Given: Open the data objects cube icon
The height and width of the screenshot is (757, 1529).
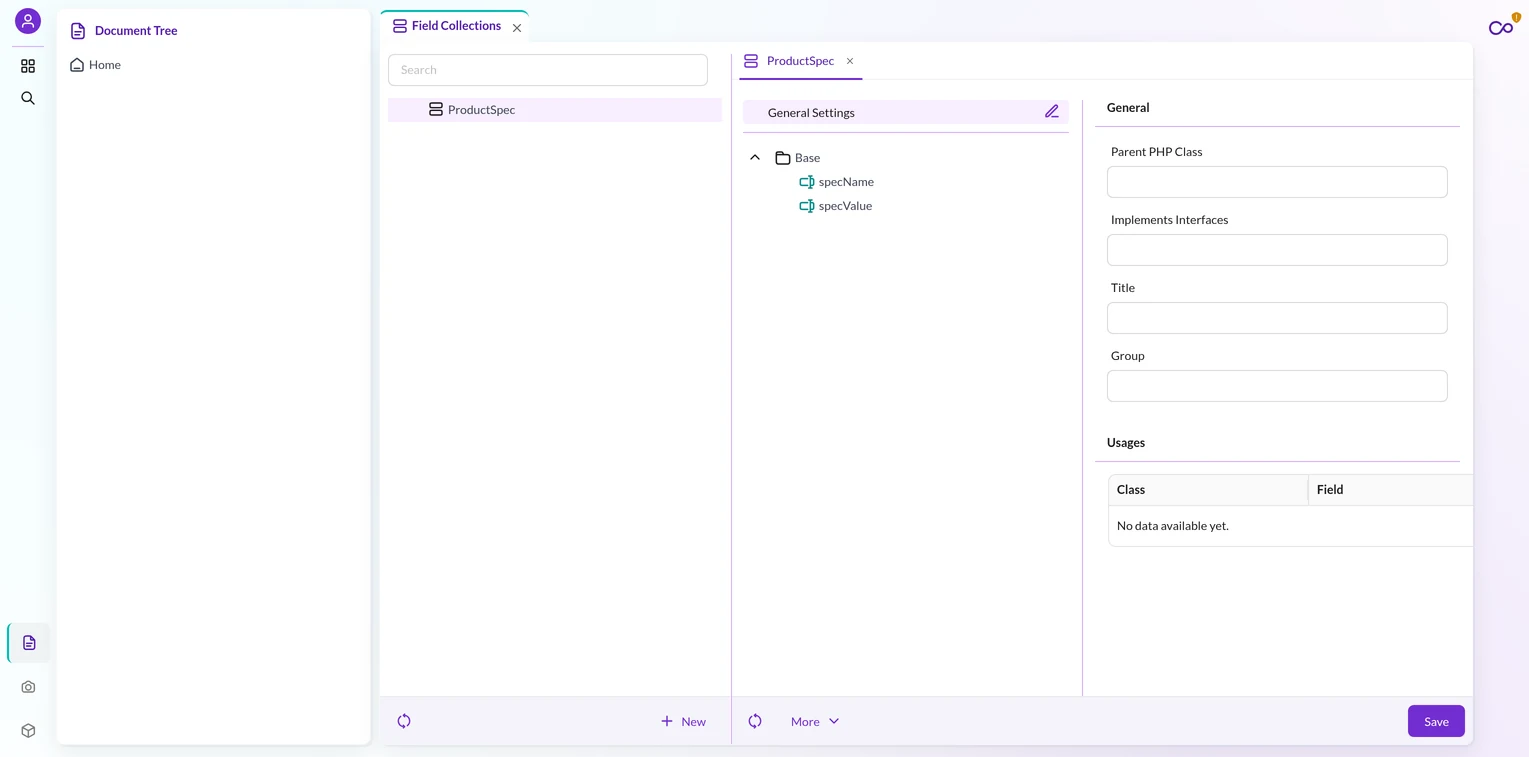Looking at the screenshot, I should [28, 731].
